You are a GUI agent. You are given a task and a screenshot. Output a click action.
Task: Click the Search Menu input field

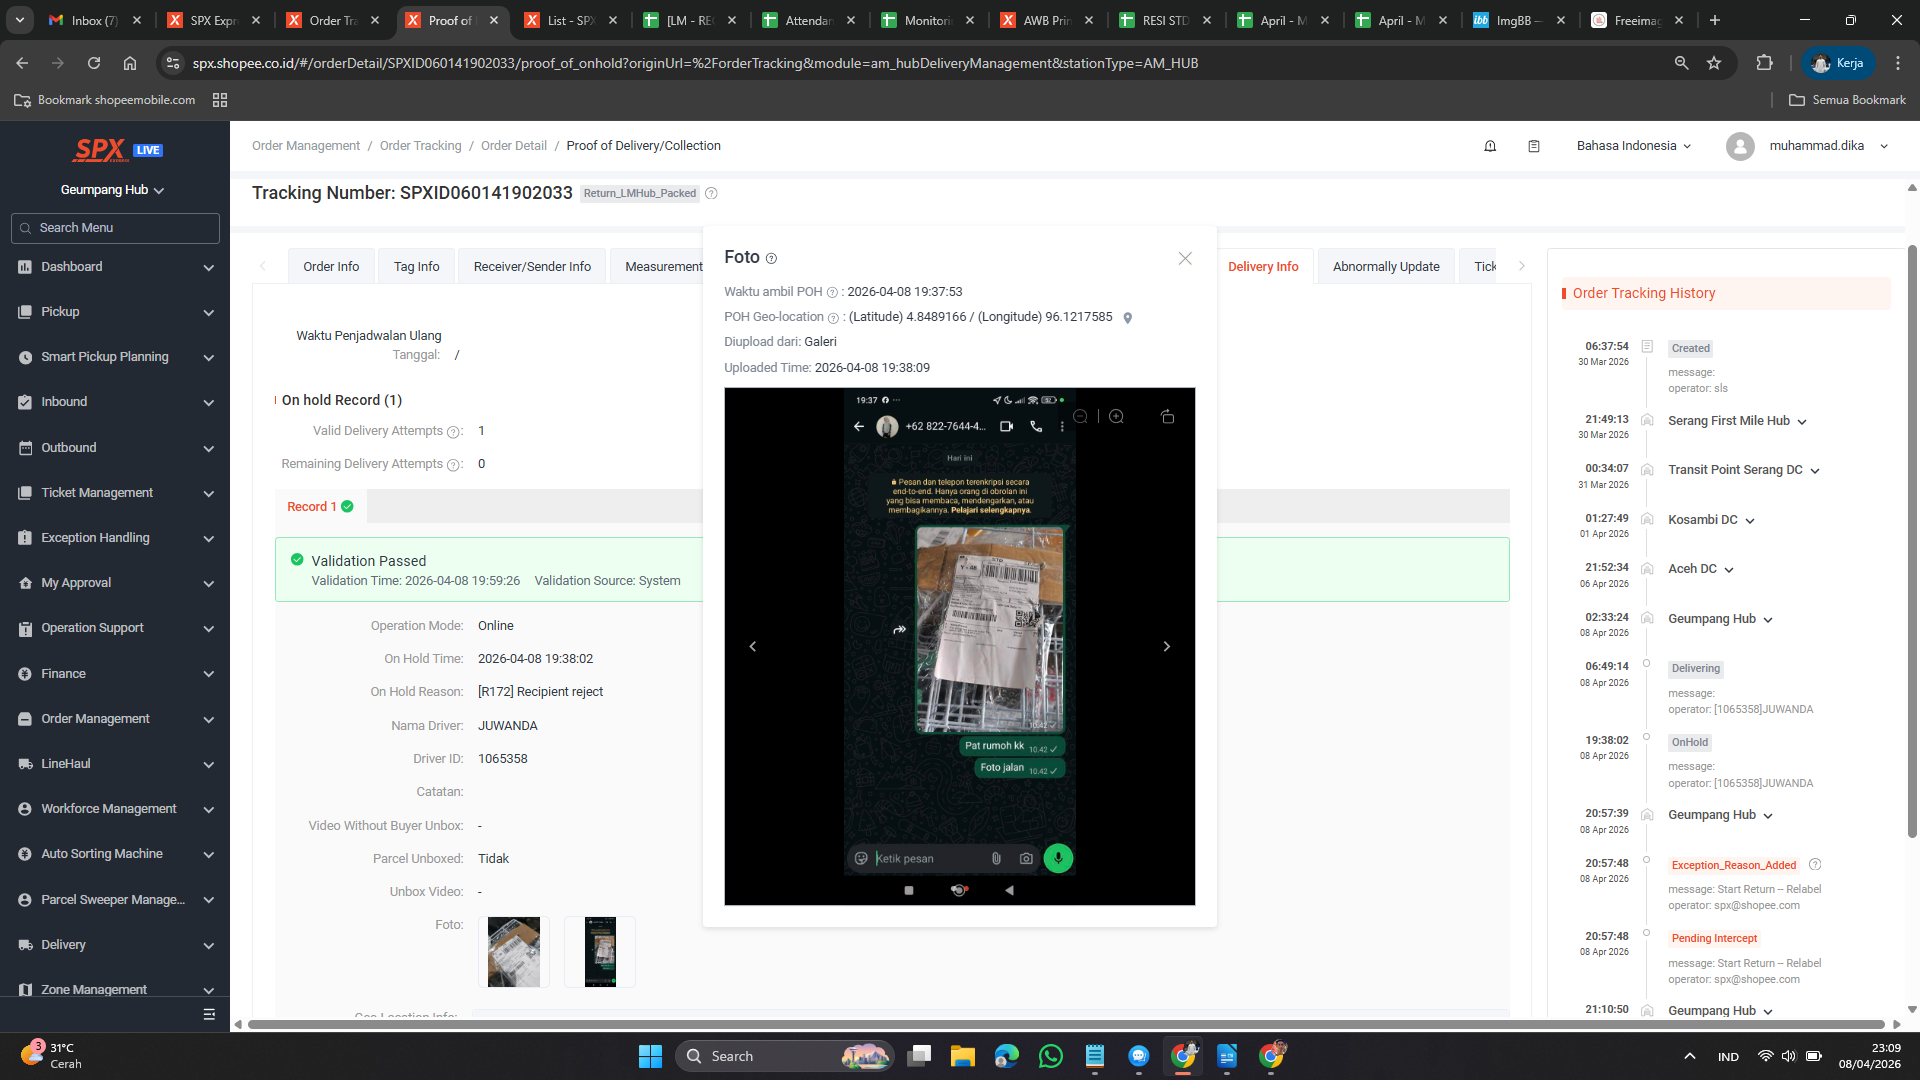(115, 228)
